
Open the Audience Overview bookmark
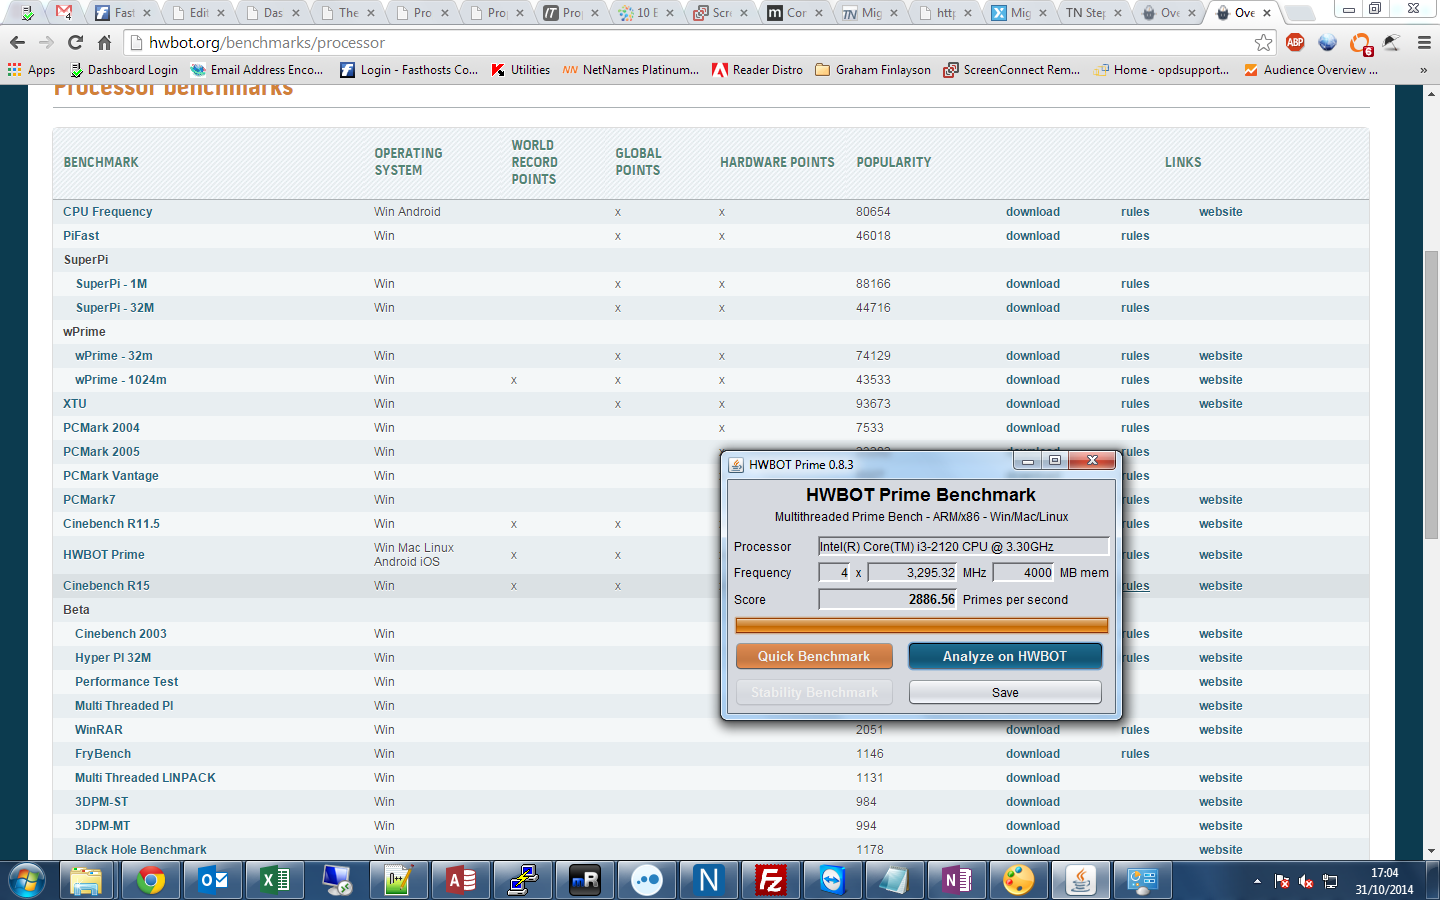tap(1311, 70)
